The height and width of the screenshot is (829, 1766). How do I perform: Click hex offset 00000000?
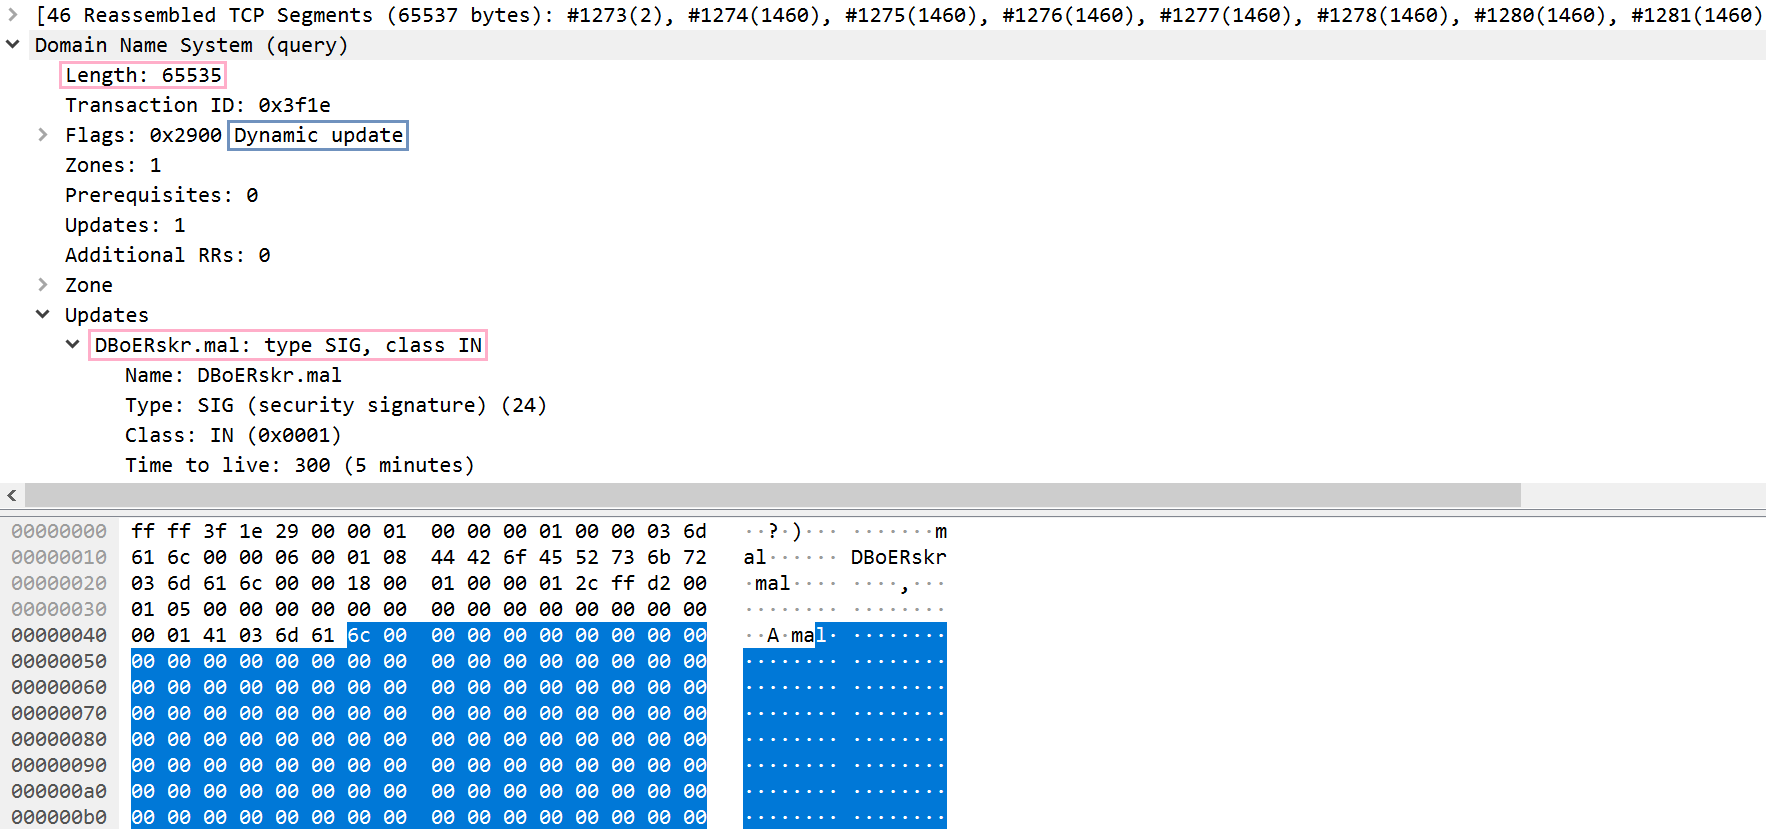(x=59, y=531)
